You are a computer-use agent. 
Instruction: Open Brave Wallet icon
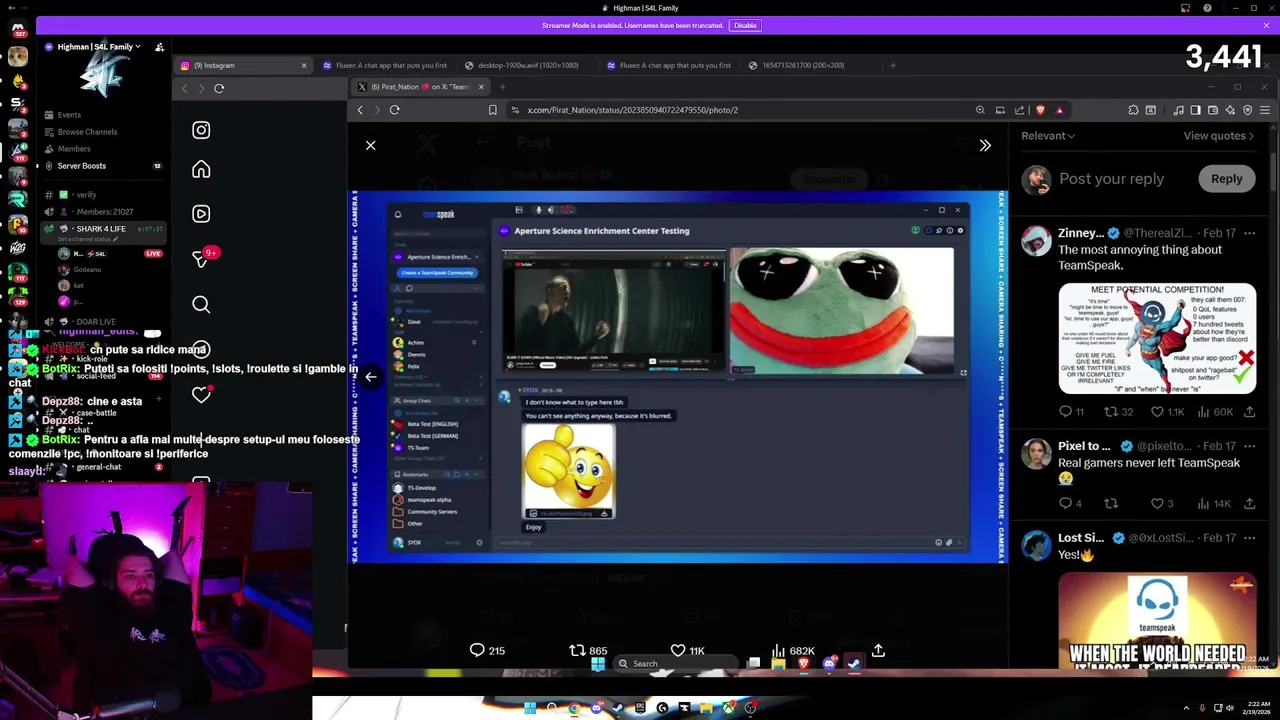pos(1212,110)
